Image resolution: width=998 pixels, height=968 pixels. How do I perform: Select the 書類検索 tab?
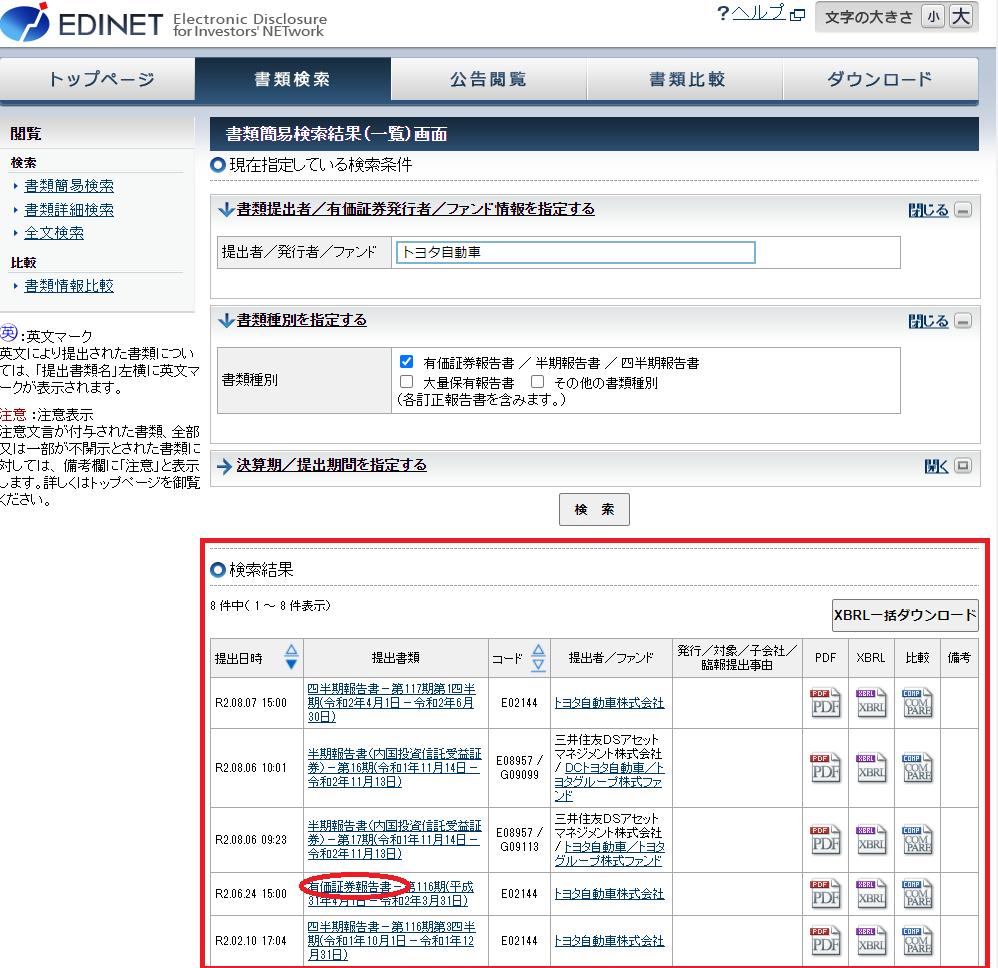[293, 79]
